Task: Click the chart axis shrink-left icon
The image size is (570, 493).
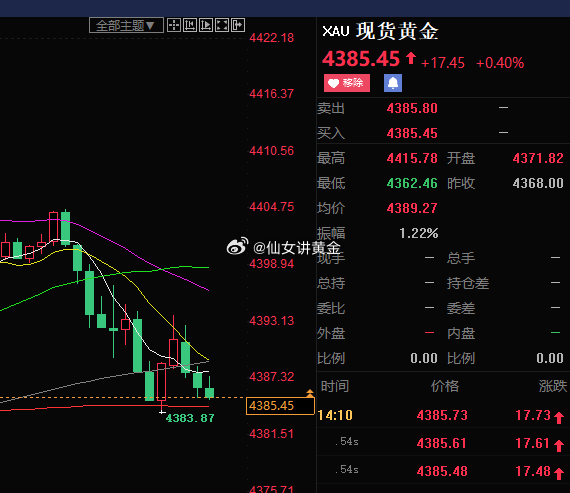Action: pyautogui.click(x=190, y=25)
